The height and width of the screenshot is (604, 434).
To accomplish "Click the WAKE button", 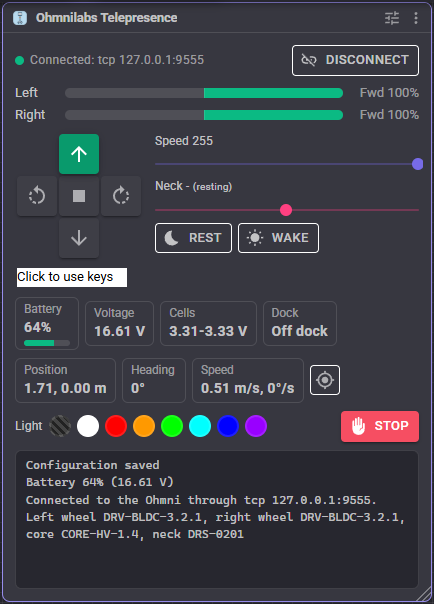I will [x=278, y=238].
